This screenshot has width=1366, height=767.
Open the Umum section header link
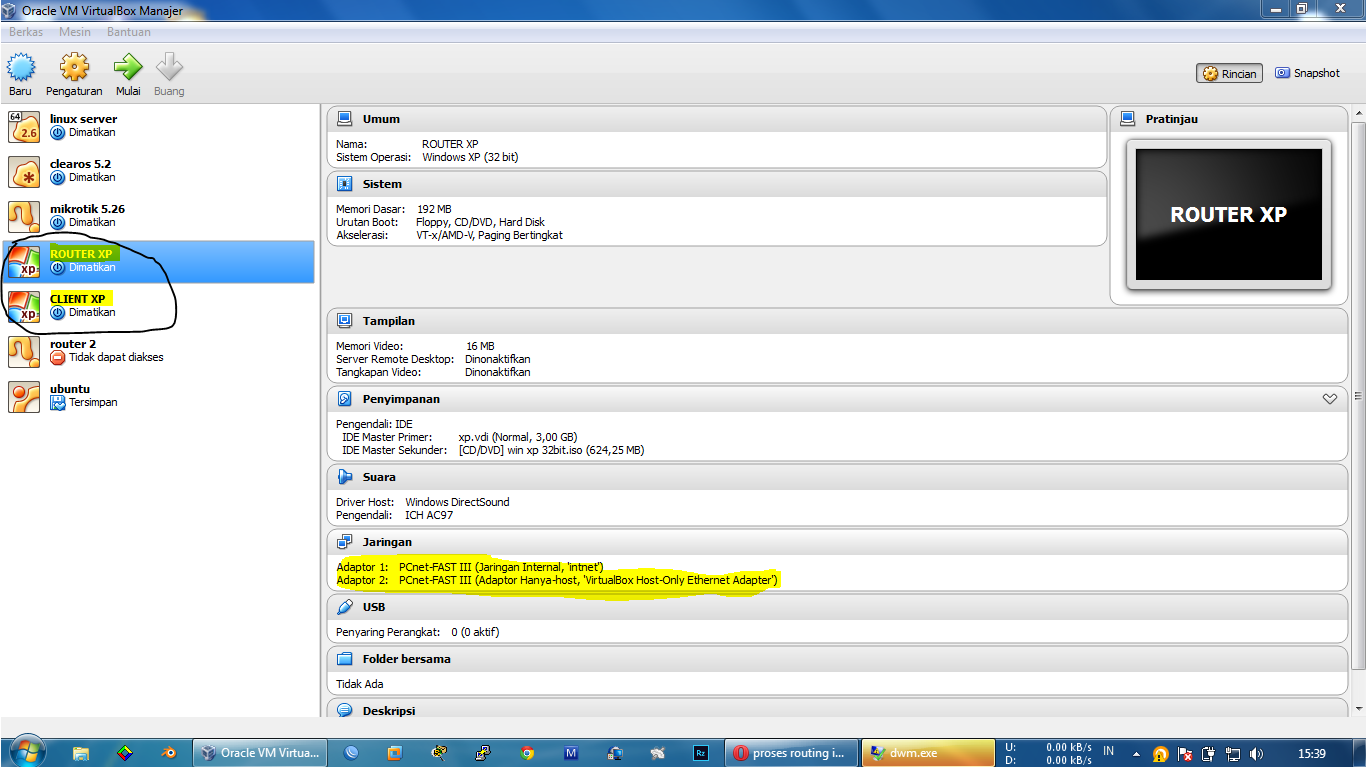381,119
